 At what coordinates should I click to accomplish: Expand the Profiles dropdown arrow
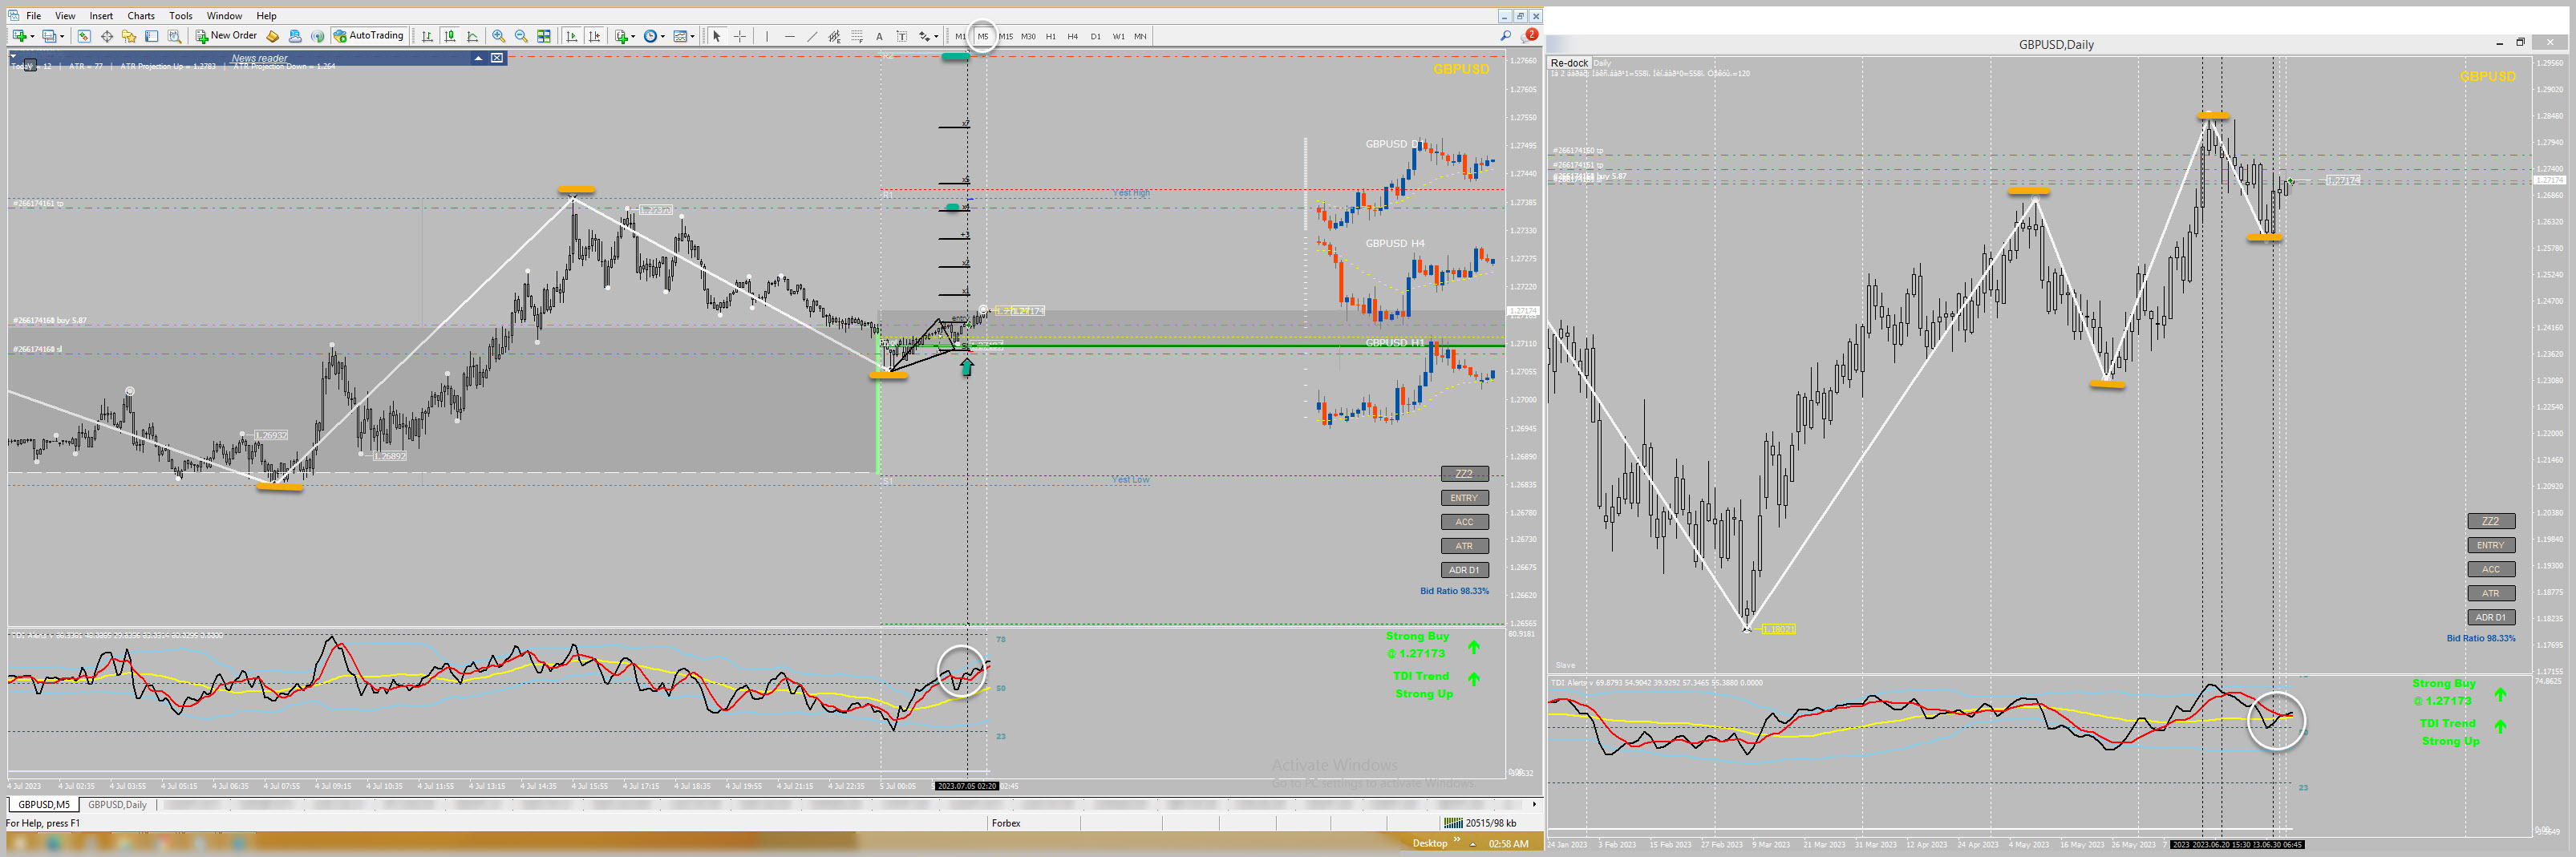[62, 37]
